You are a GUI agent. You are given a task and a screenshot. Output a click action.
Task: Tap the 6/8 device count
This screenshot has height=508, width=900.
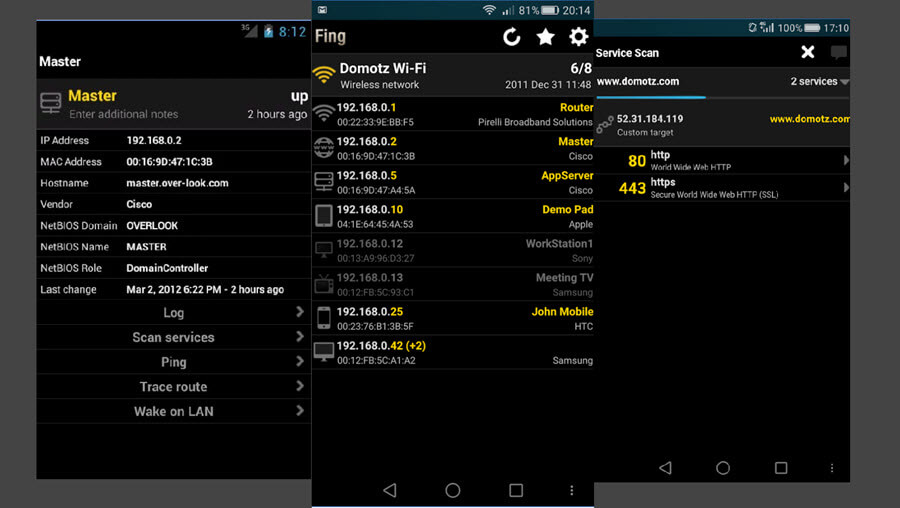pyautogui.click(x=581, y=68)
